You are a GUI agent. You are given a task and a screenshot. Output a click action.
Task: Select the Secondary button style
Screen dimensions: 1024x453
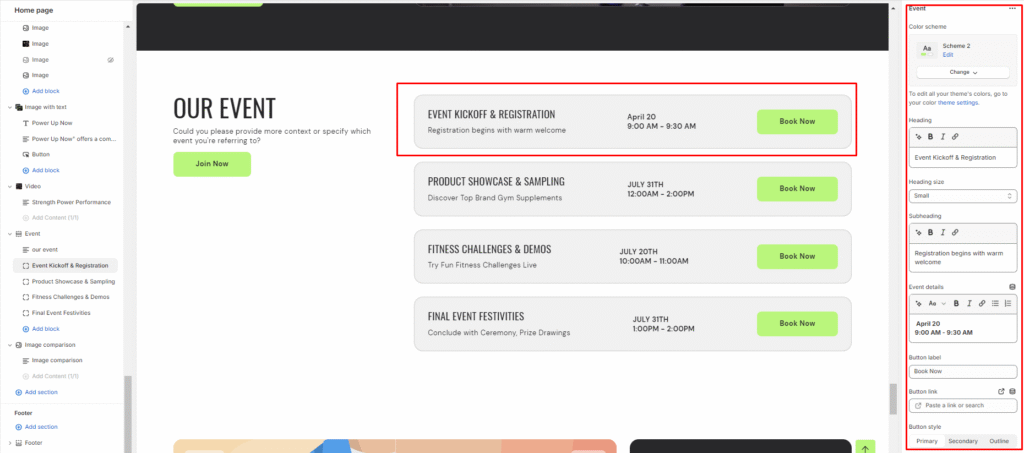tap(963, 441)
